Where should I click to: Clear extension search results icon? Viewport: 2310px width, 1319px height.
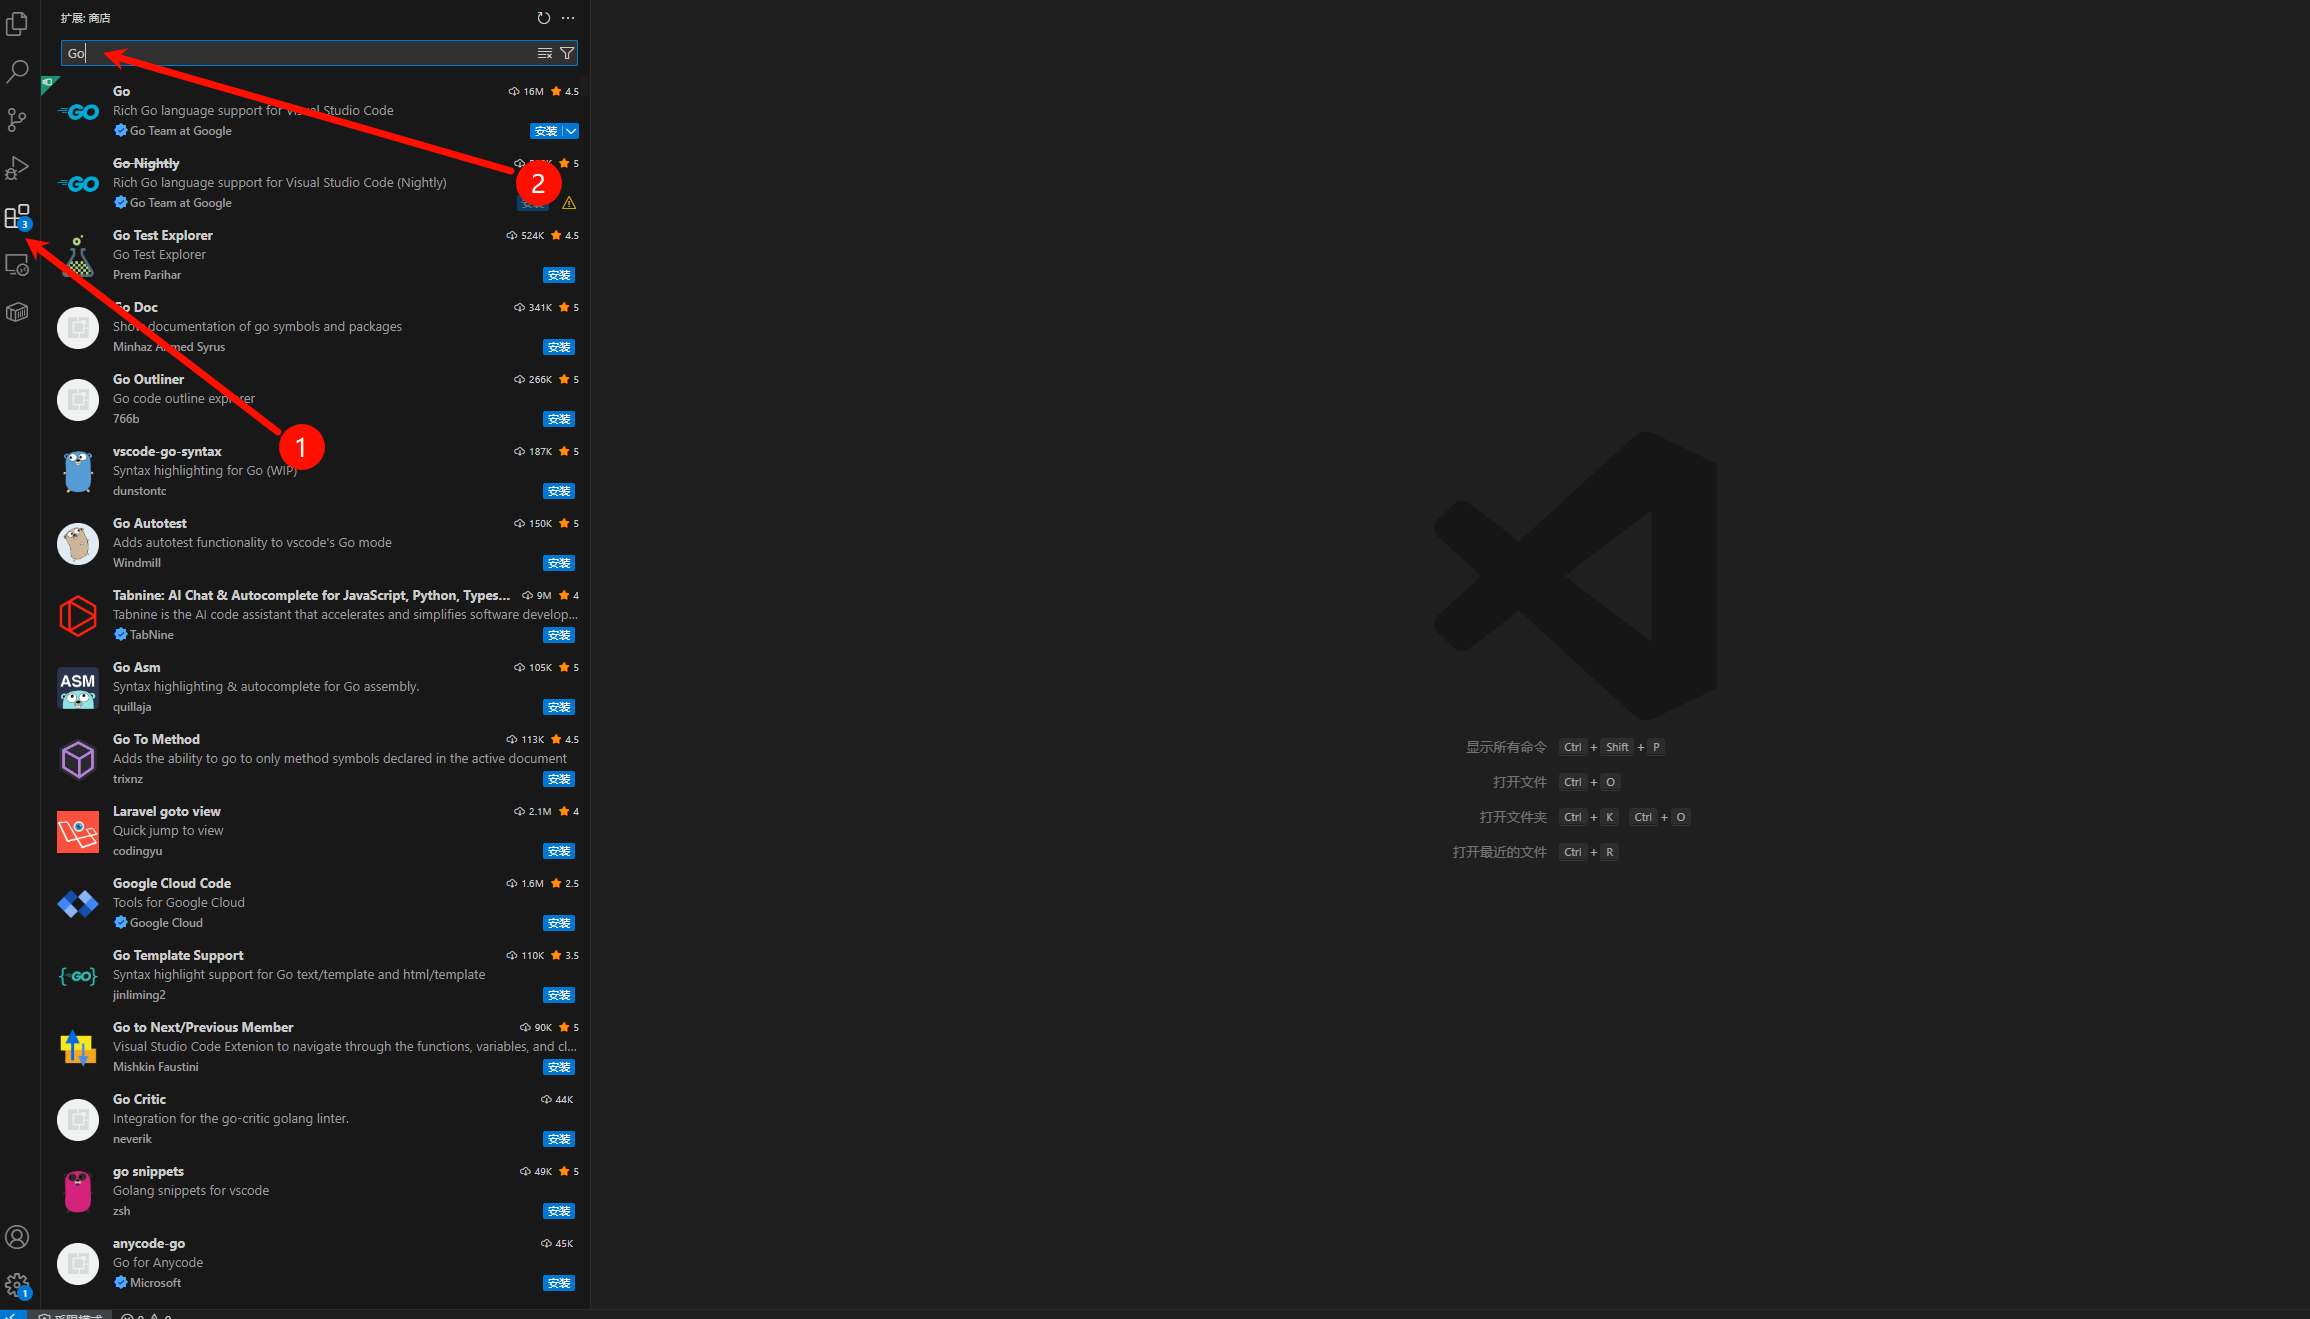click(x=545, y=53)
